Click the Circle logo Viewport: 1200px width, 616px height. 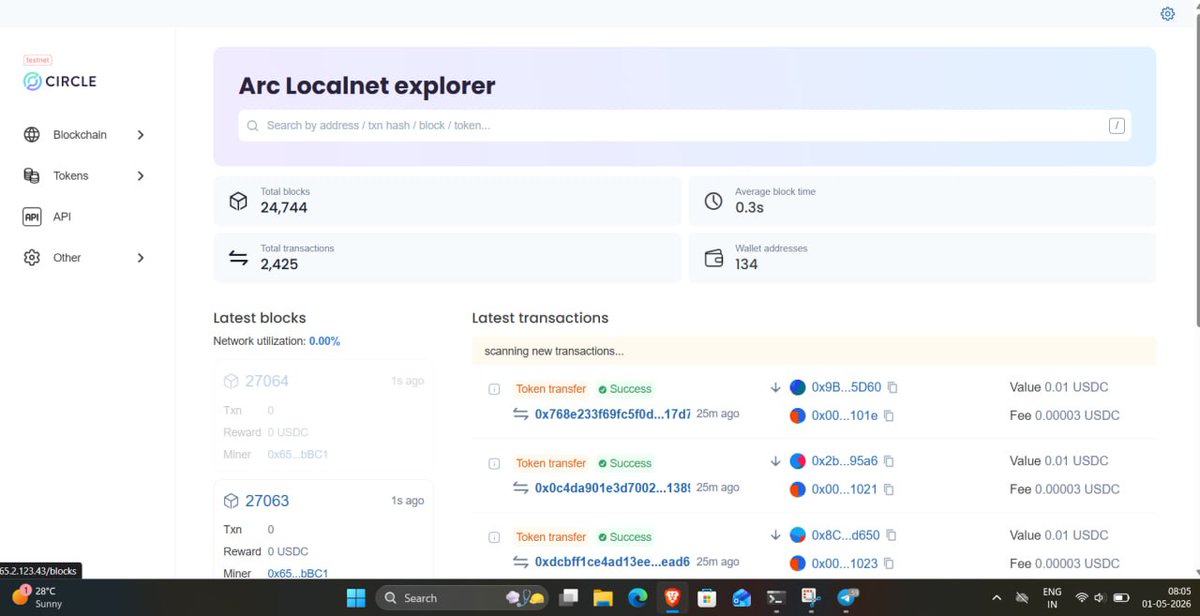point(61,81)
